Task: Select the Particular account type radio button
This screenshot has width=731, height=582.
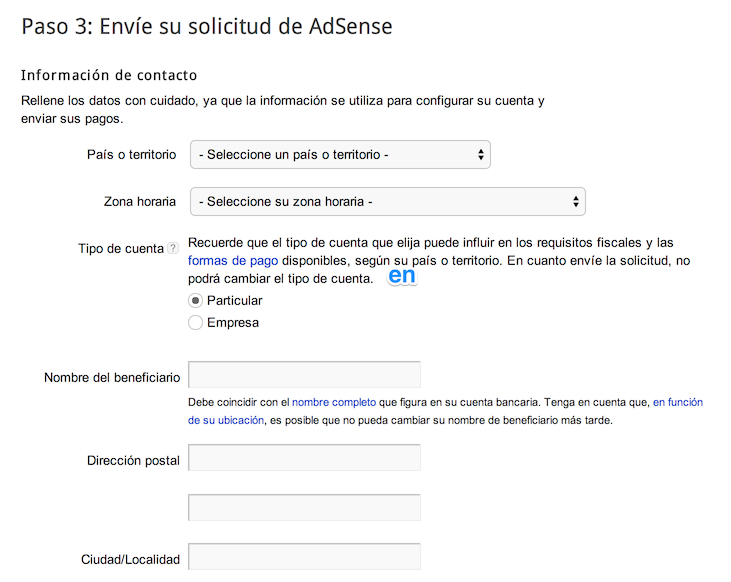Action: click(x=196, y=301)
